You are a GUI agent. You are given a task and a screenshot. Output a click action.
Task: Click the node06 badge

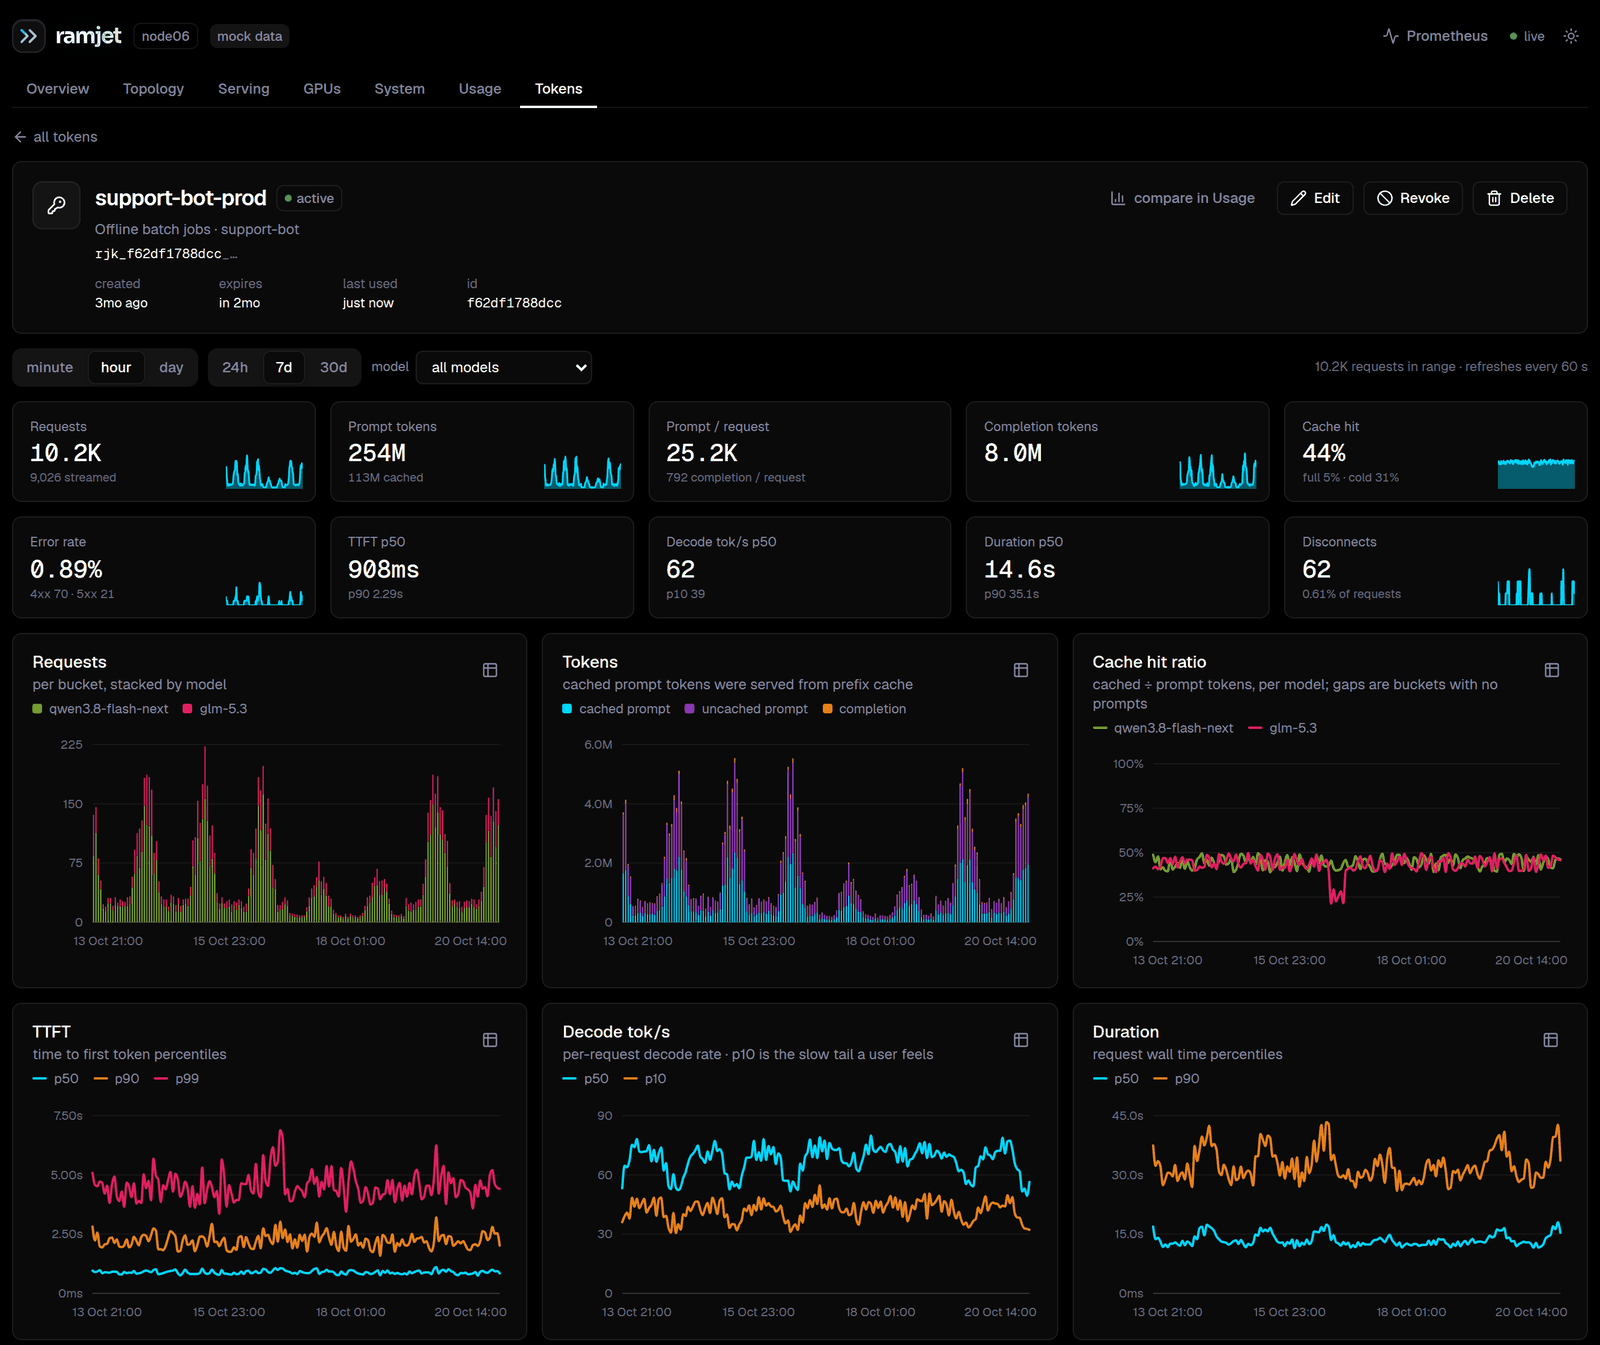click(165, 36)
